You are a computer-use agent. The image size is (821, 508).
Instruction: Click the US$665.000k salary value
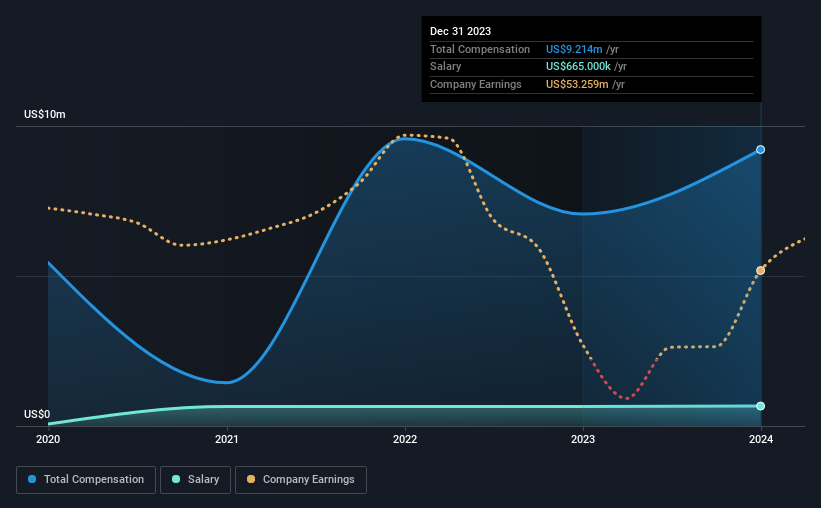pos(578,67)
